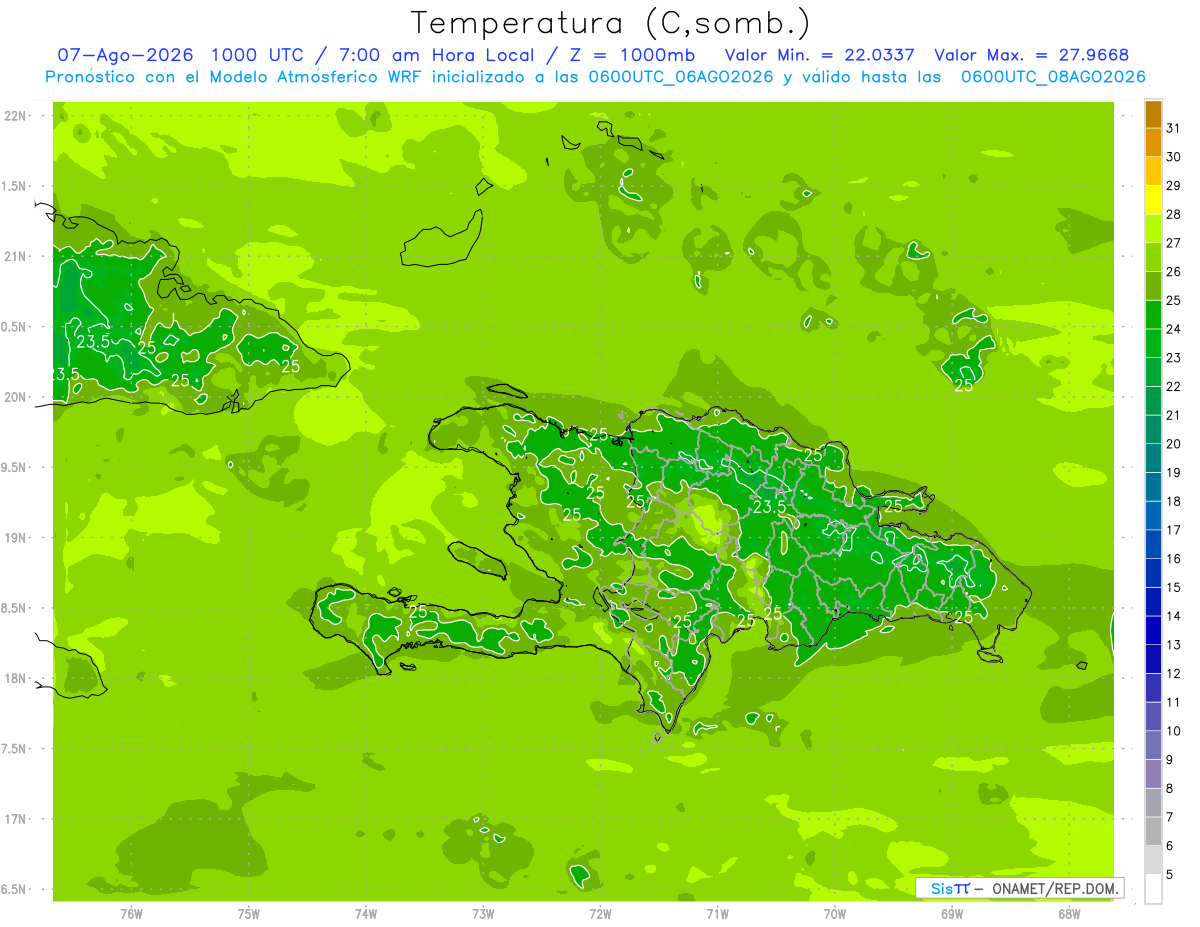This screenshot has width=1200, height=927.
Task: Click the '5' label on the color scale
Action: point(1170,875)
